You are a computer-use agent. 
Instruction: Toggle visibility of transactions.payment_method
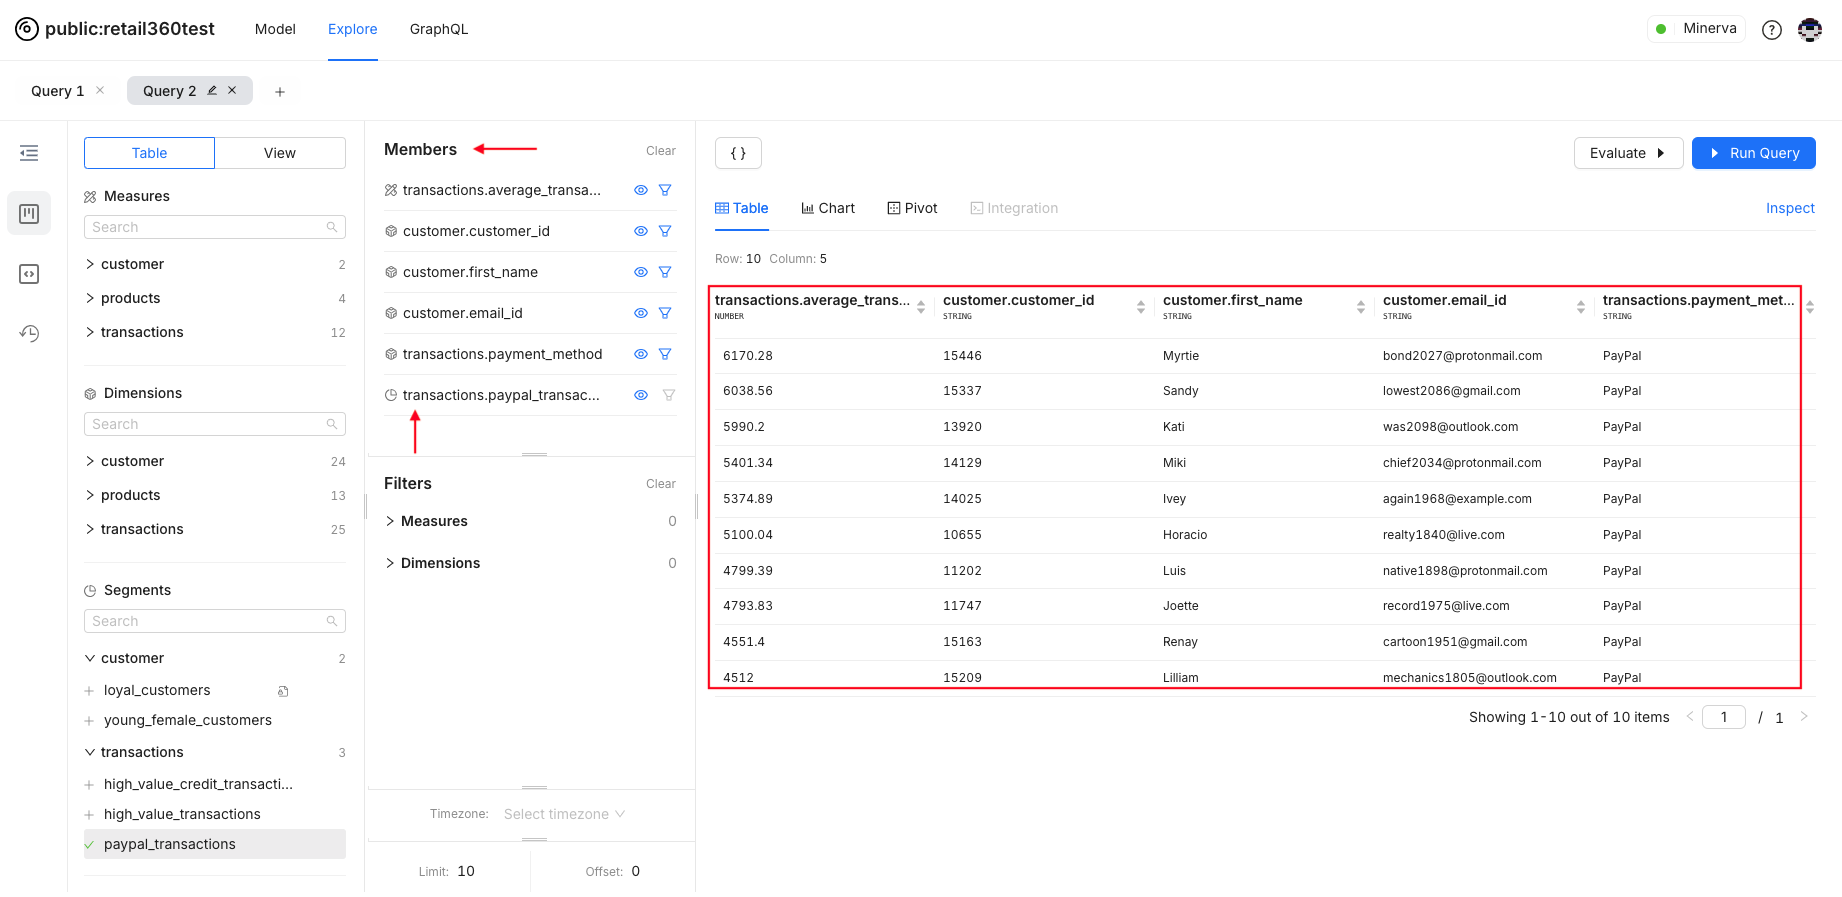click(641, 354)
